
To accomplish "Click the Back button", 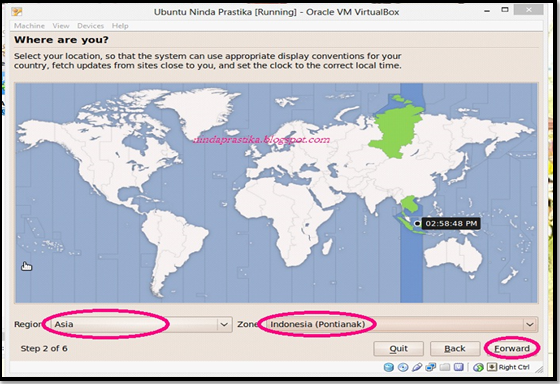I will click(x=455, y=348).
